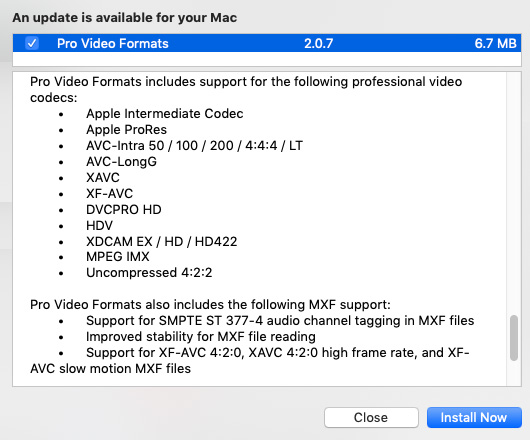Click the XDCAM EX / HD / HD422 line
This screenshot has width=530, height=440.
click(162, 242)
